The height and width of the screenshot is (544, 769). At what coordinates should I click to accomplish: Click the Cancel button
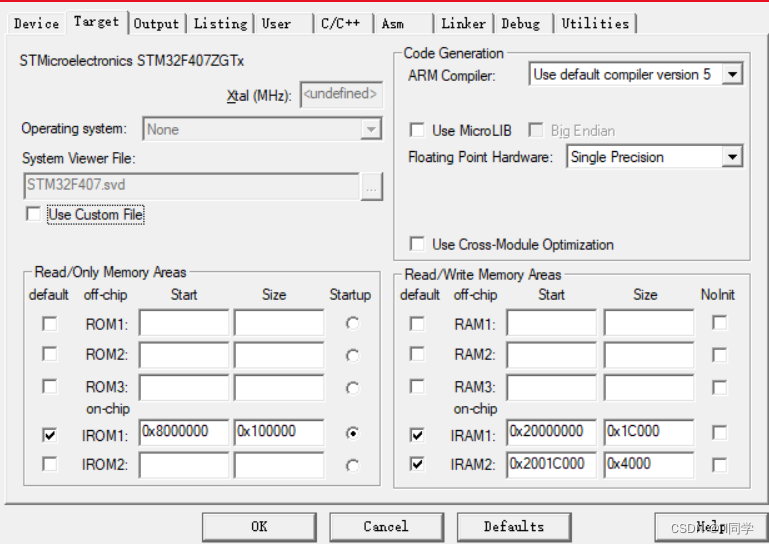click(386, 527)
